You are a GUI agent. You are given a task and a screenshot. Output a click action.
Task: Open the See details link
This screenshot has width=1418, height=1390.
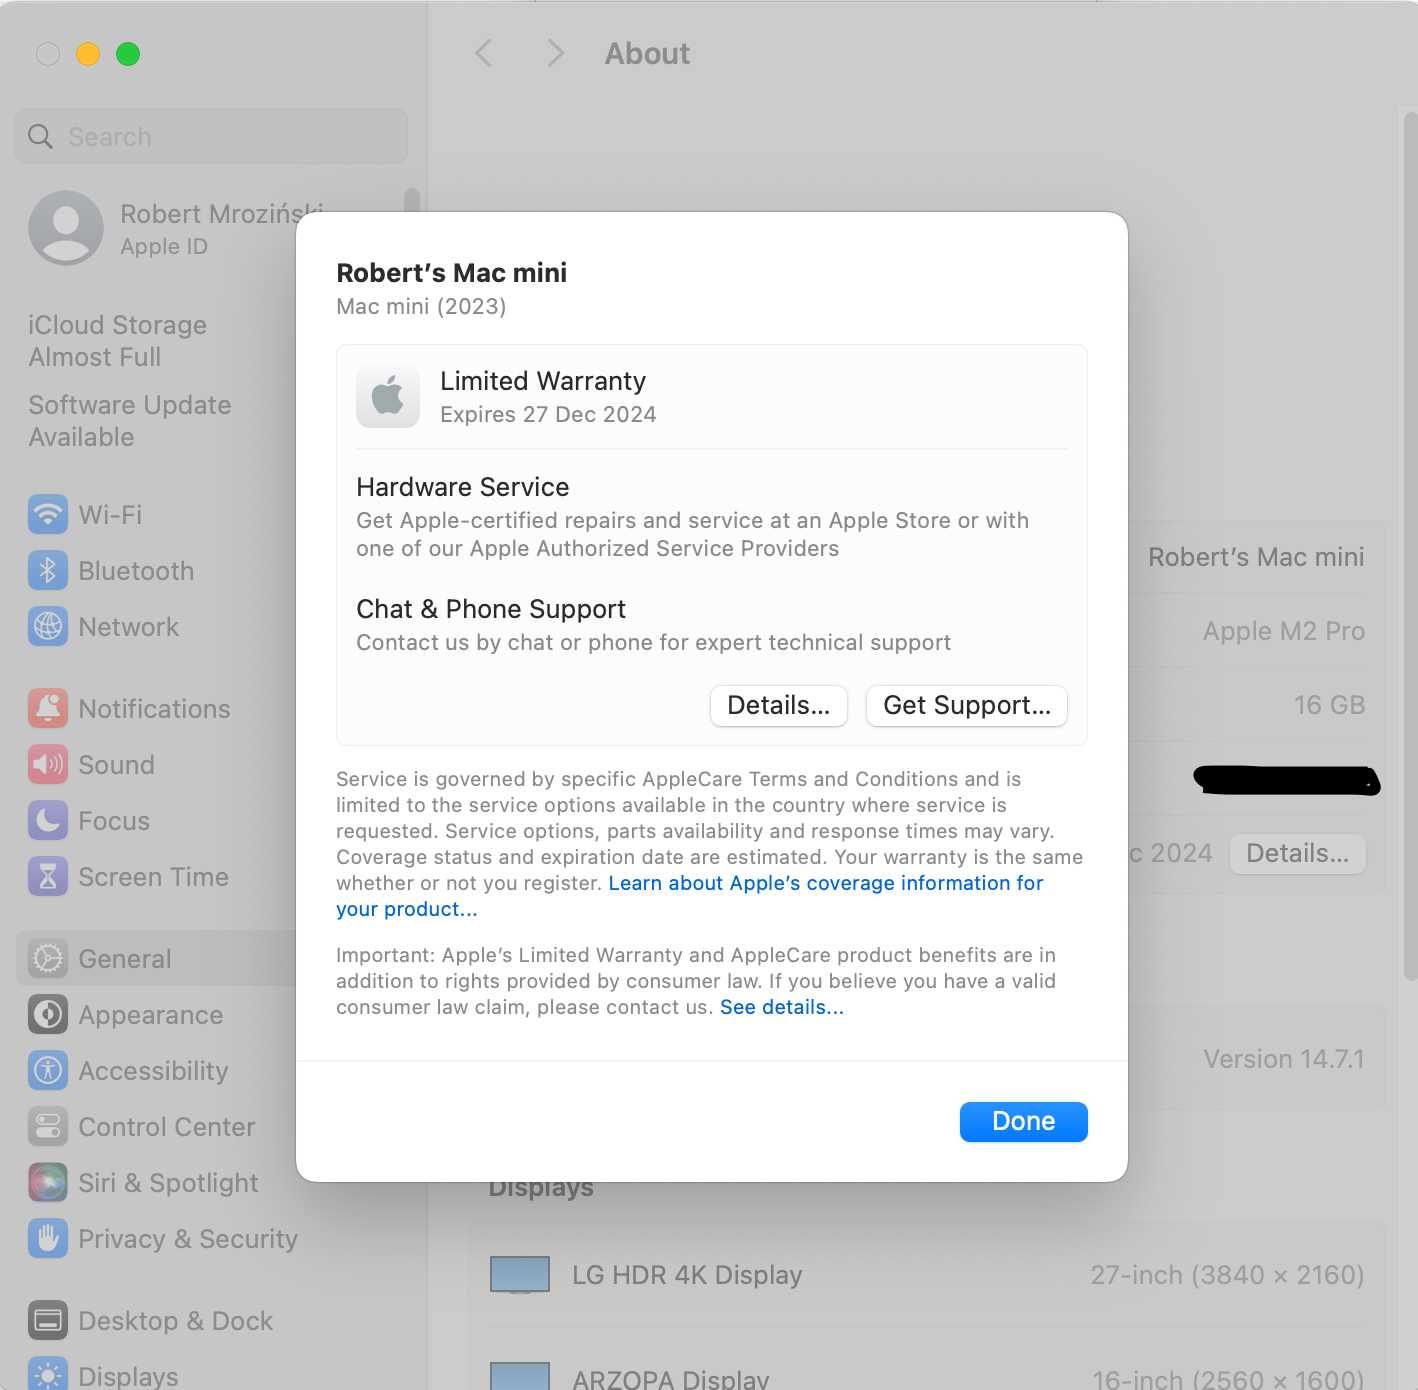[782, 1007]
